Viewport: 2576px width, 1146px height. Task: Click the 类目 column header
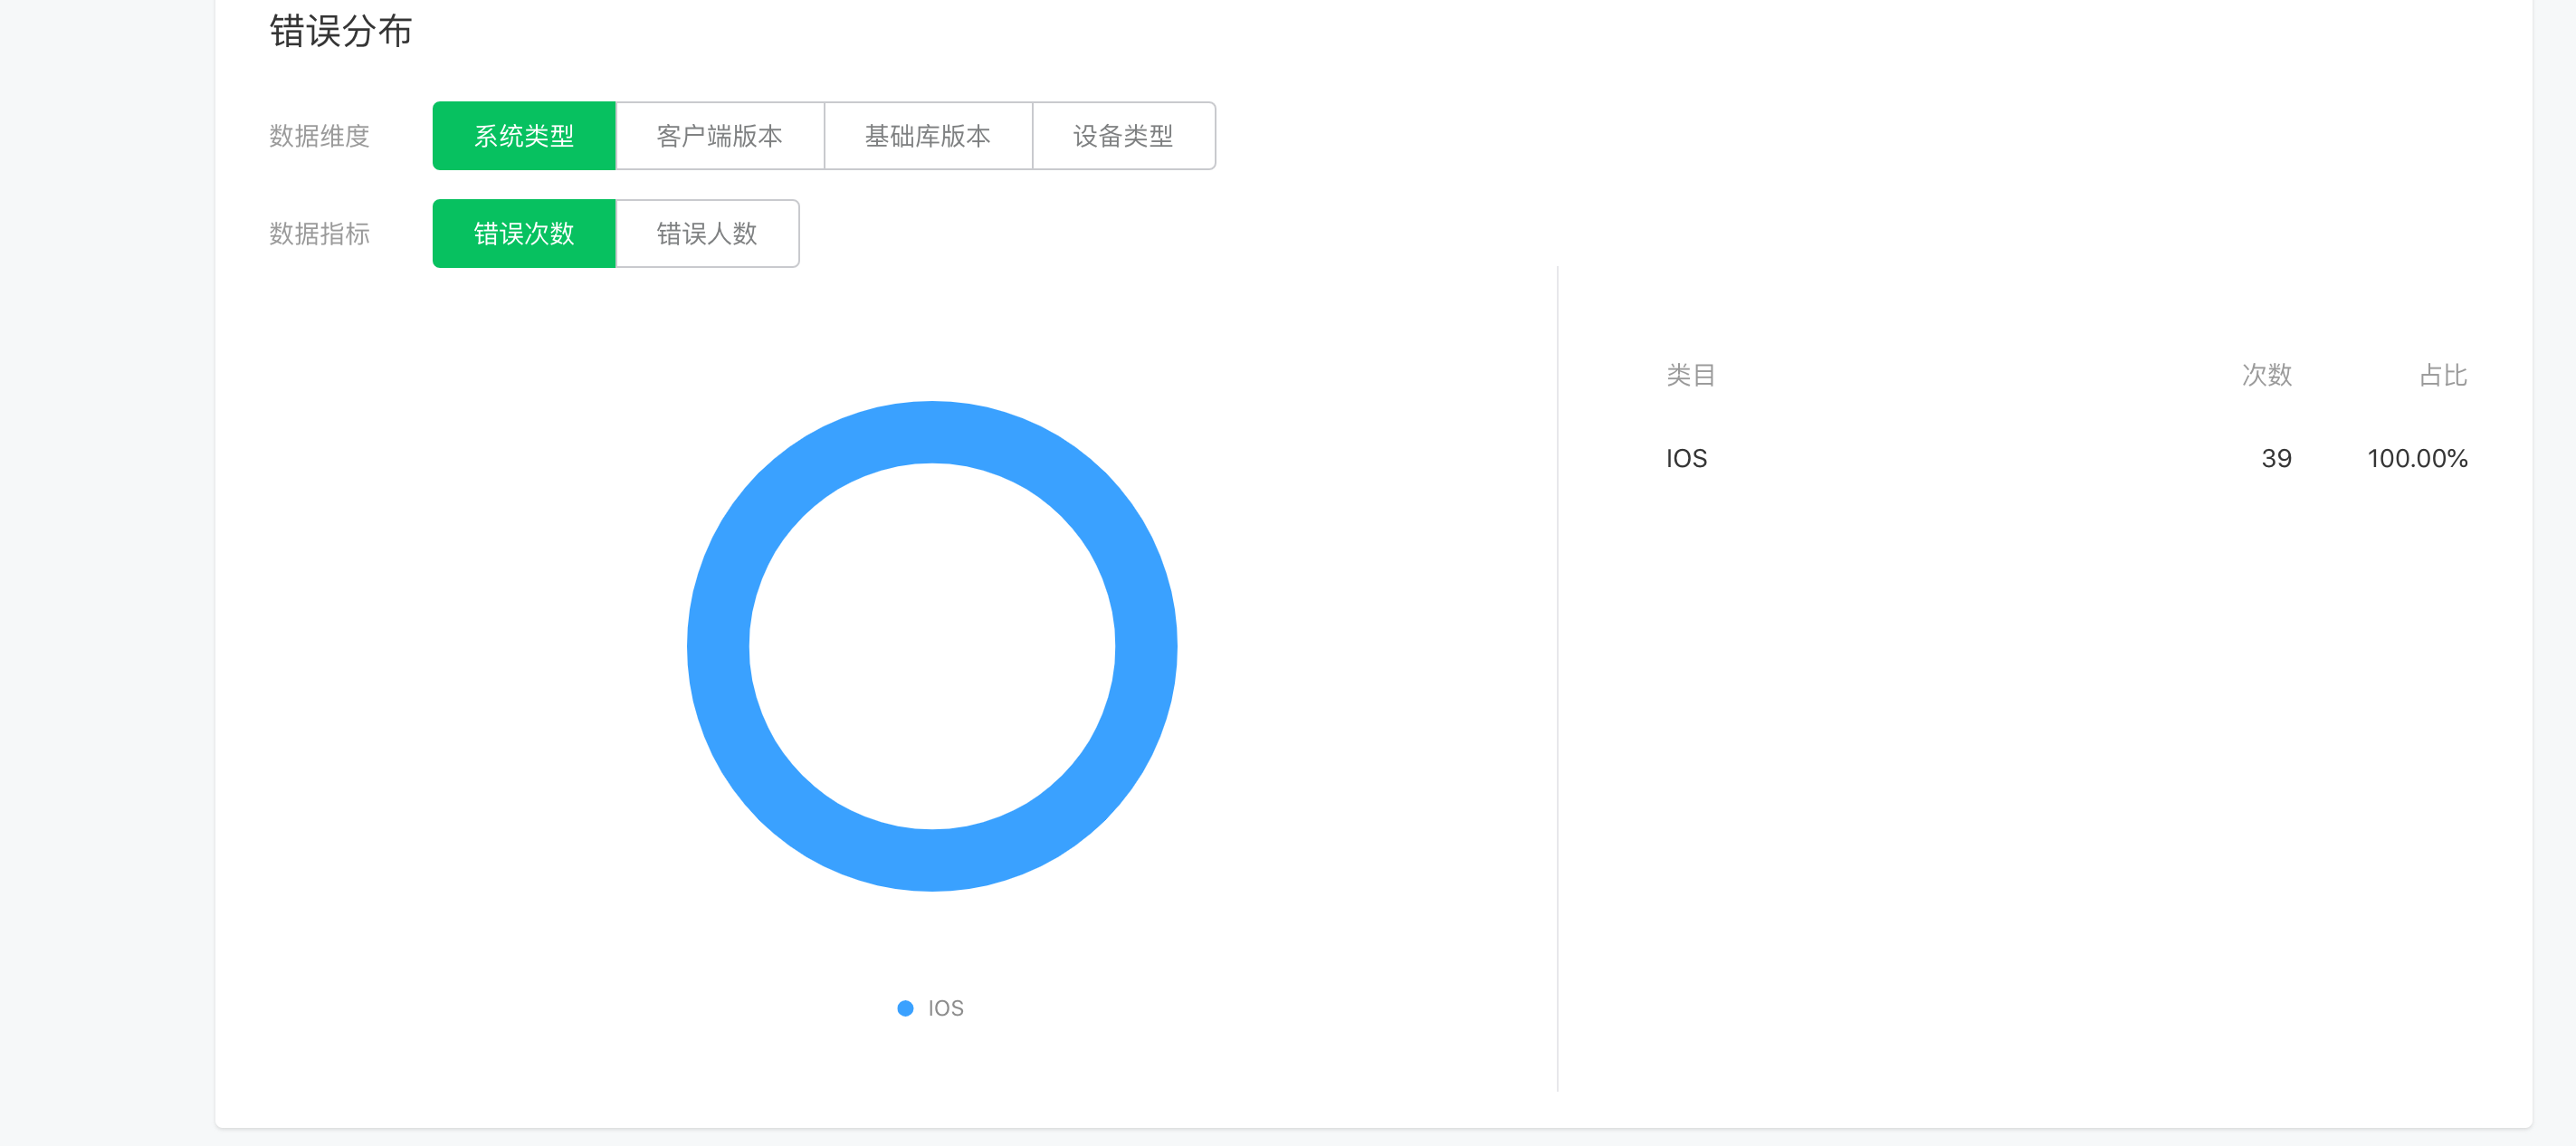click(x=1690, y=375)
